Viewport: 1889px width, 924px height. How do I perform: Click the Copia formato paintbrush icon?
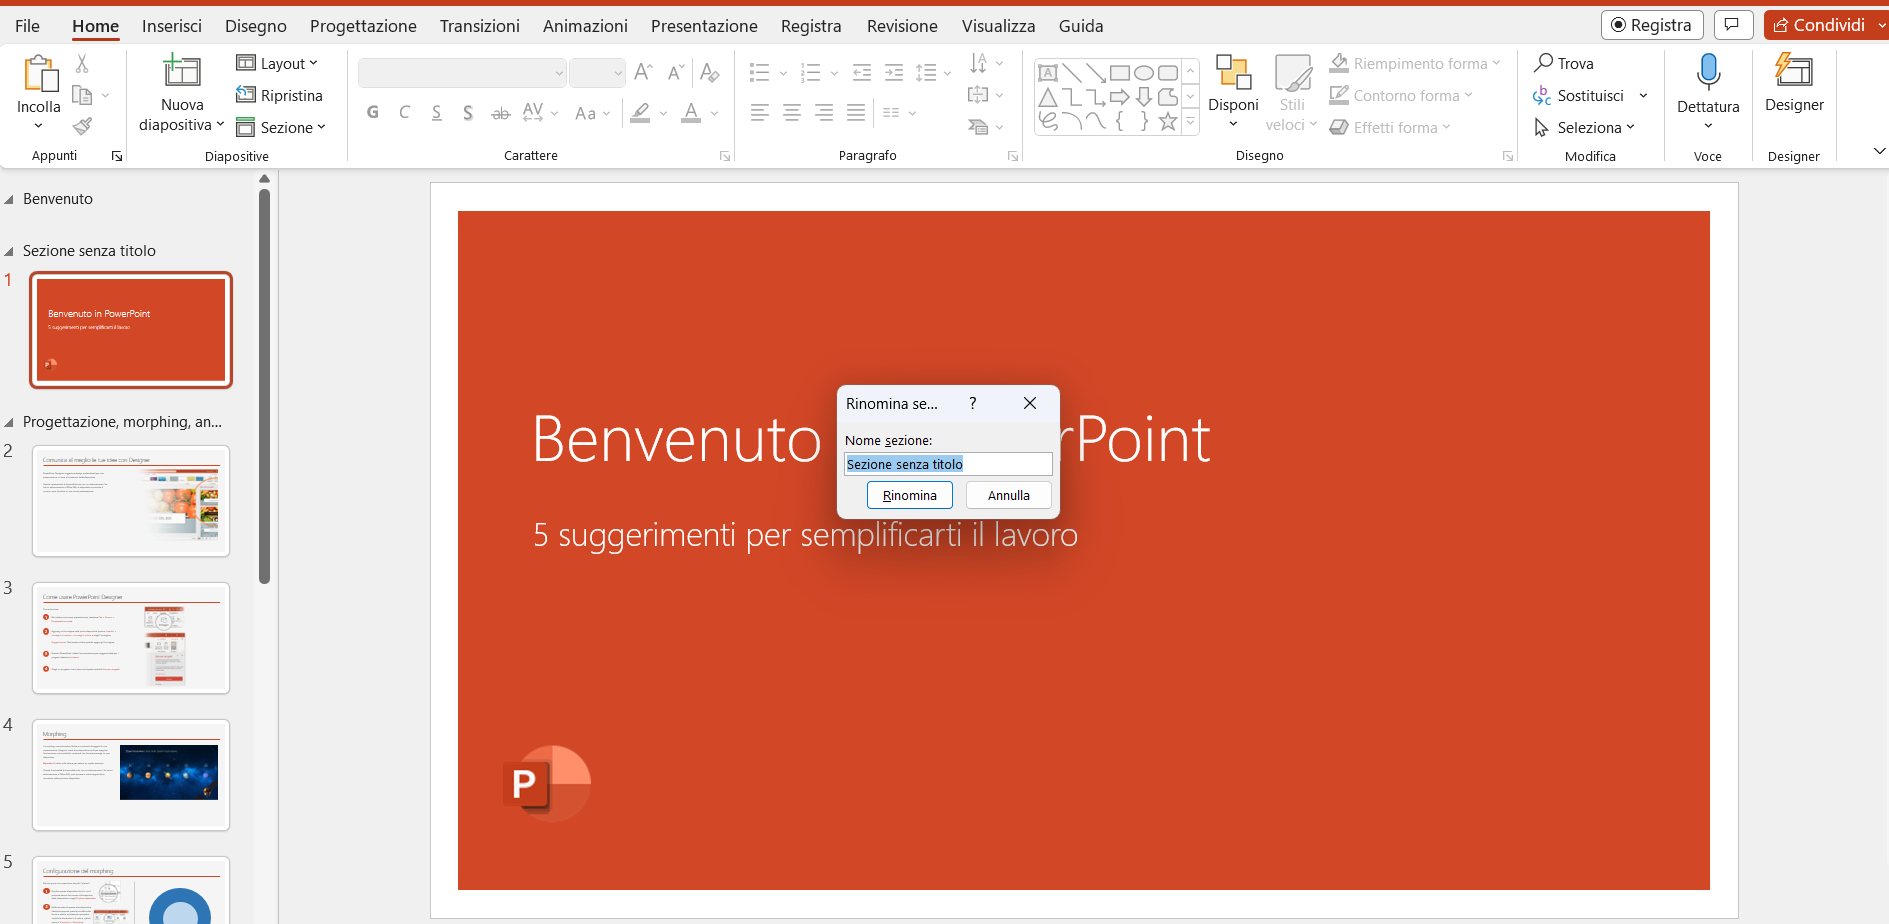[x=82, y=126]
